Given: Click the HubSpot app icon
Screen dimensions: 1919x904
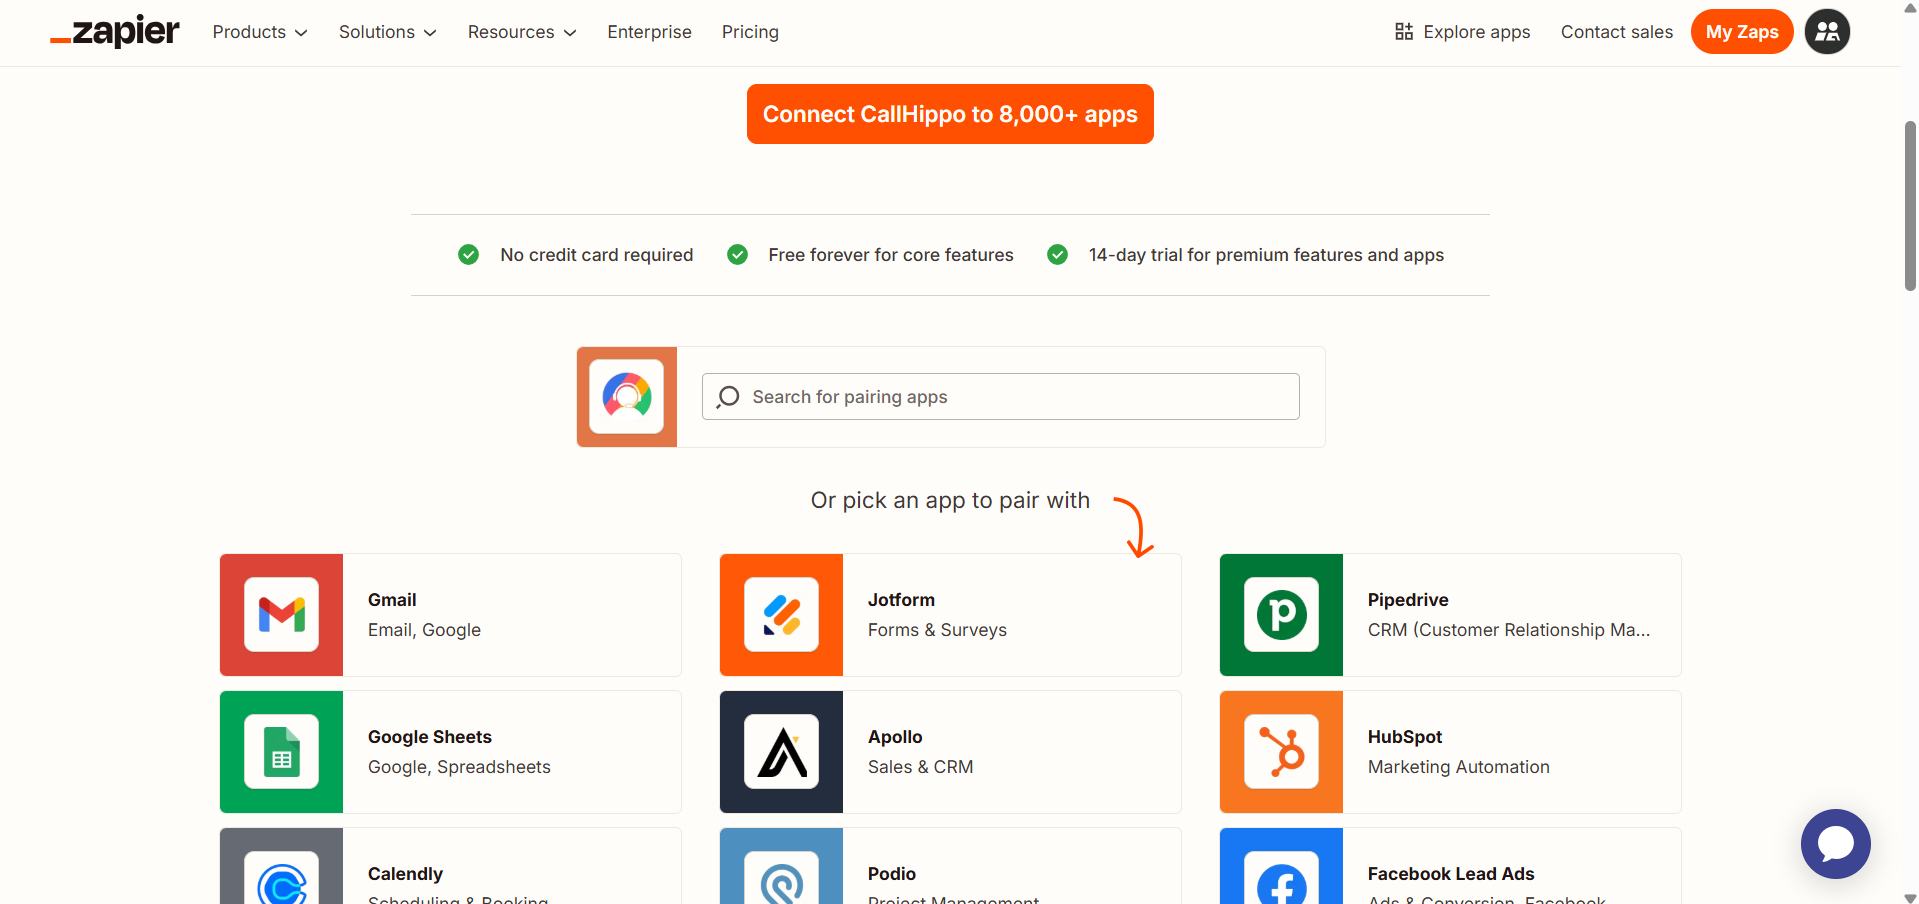Looking at the screenshot, I should [1281, 752].
